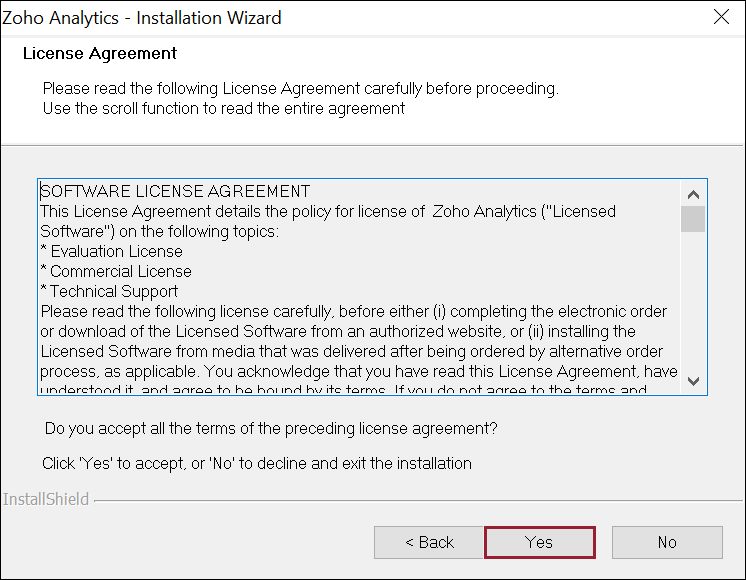Click the Zoho Analytics Installation Wizard title bar
Image resolution: width=746 pixels, height=580 pixels.
[x=300, y=18]
